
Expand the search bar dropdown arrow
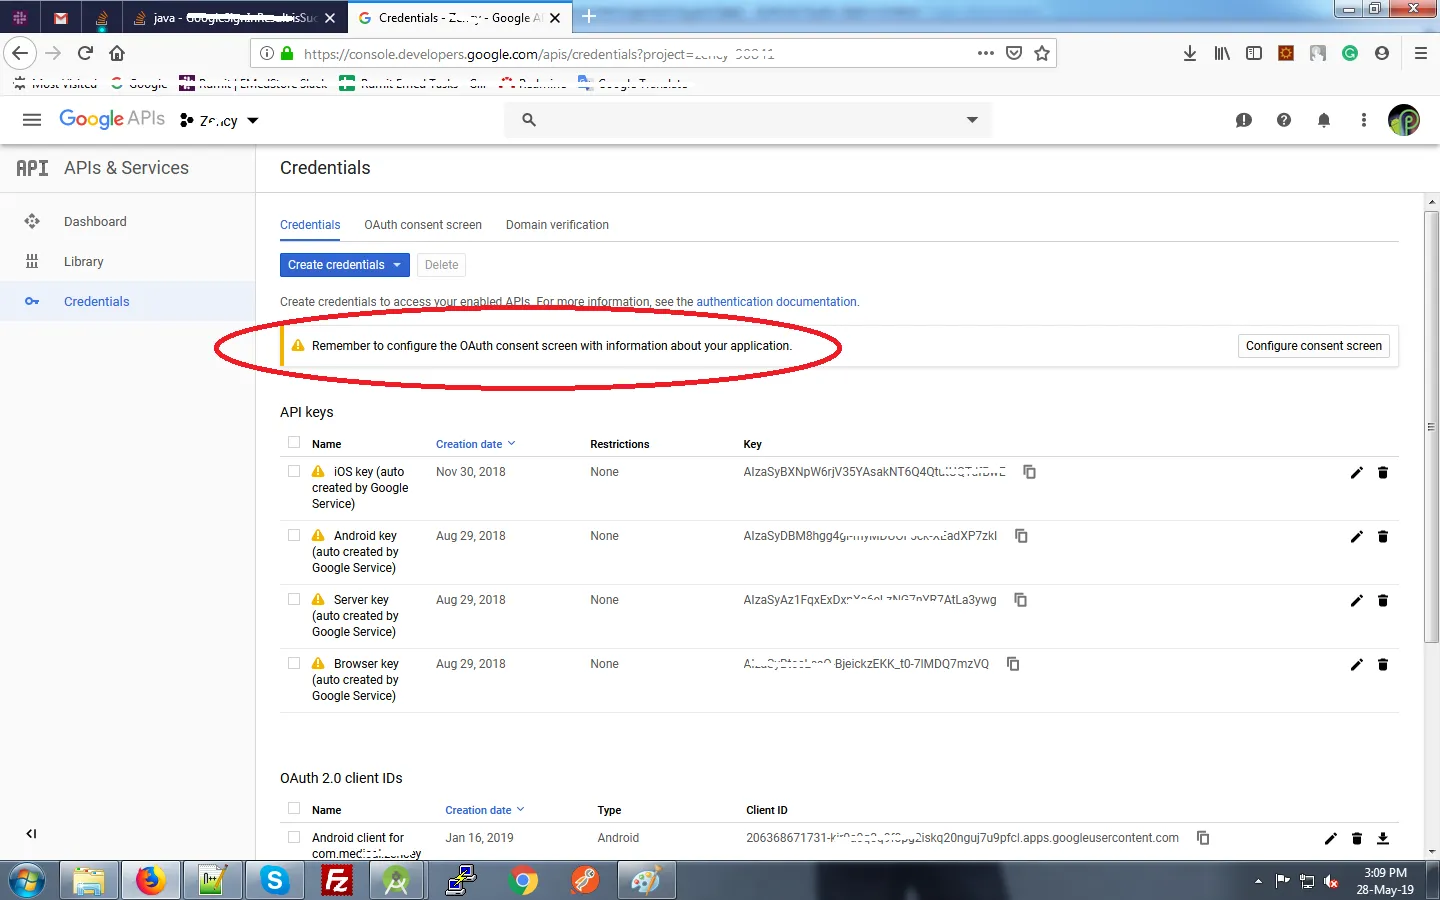tap(972, 120)
